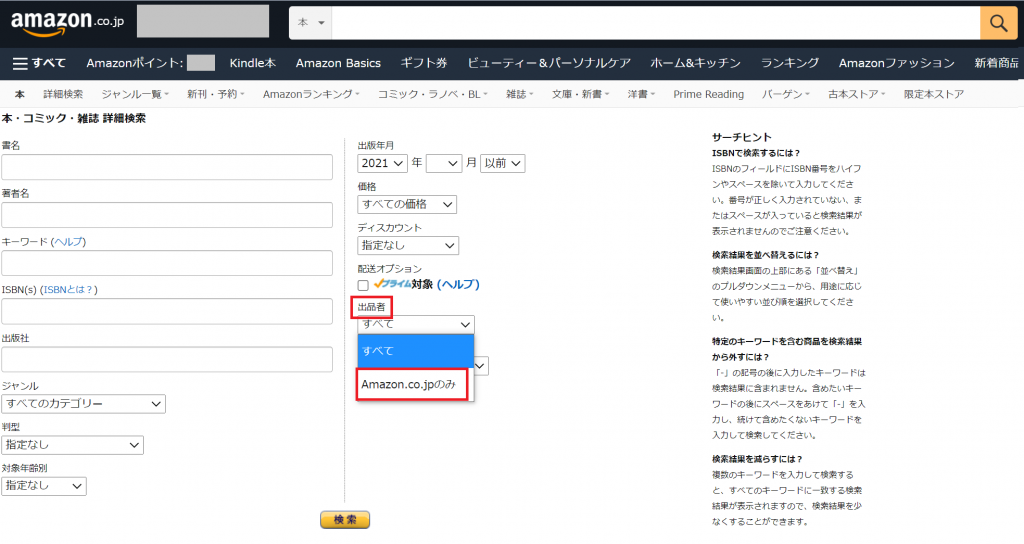The width and height of the screenshot is (1024, 544).
Task: Click the プライム logo icon
Action: tap(392, 284)
